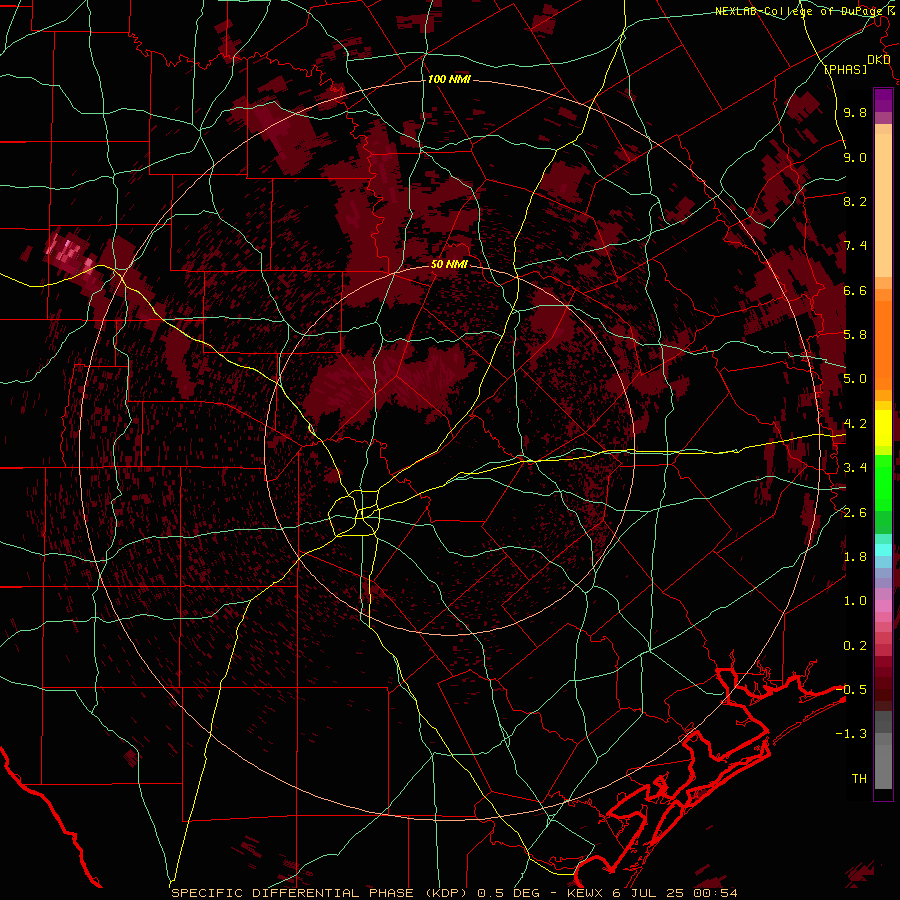
Task: Click the 0.2 scale value
Action: coord(855,646)
